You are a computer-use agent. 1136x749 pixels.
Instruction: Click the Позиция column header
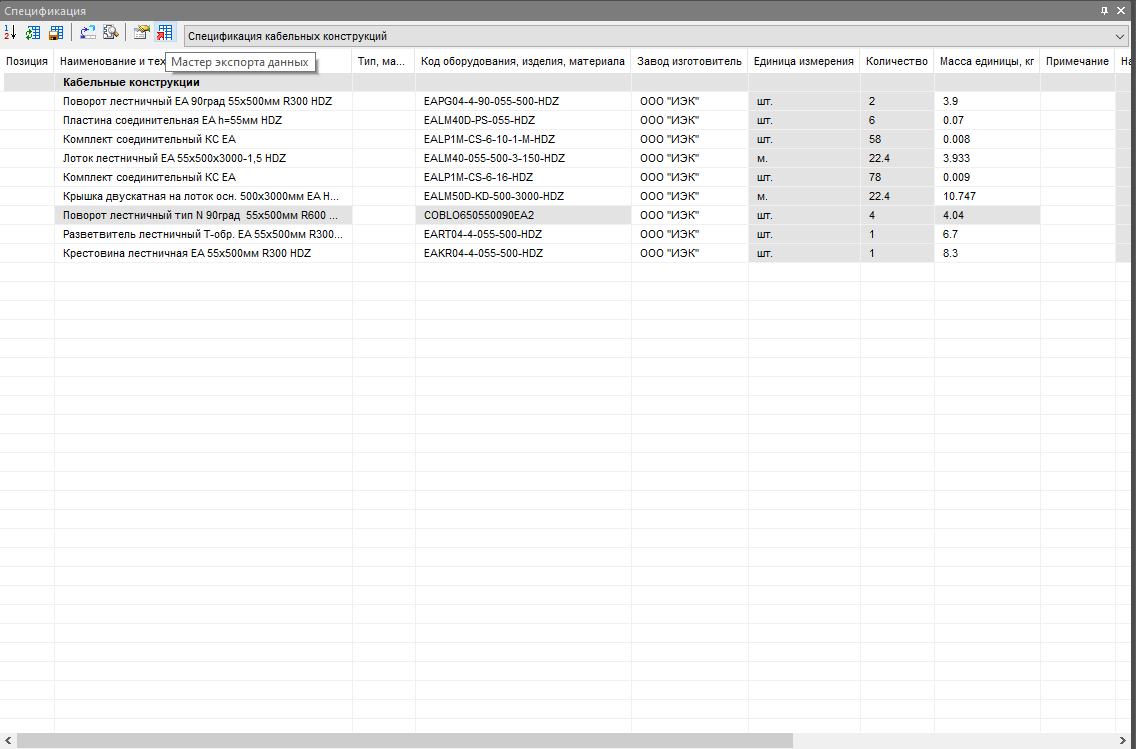(x=27, y=62)
